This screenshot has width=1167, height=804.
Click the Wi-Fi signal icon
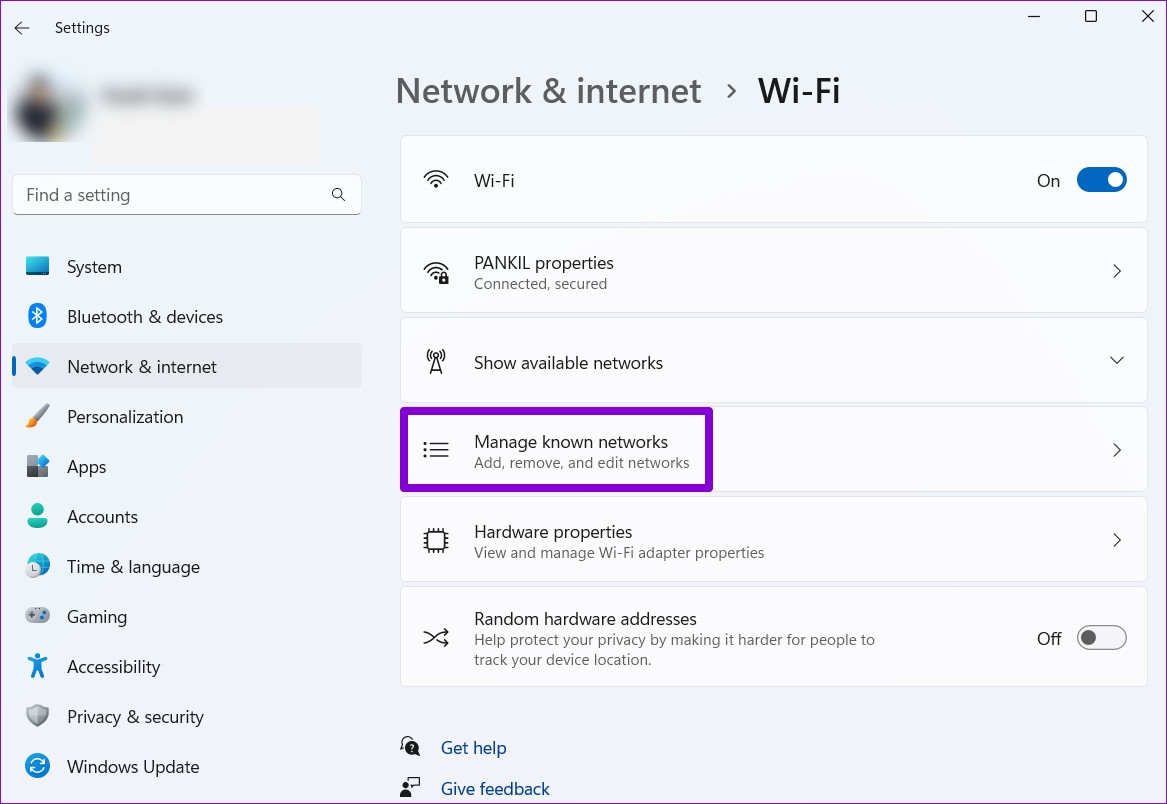point(437,179)
